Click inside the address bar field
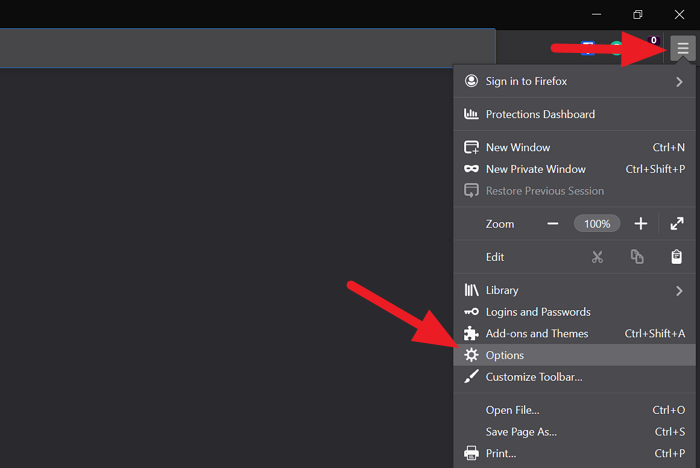Viewport: 700px width, 468px height. coord(247,48)
